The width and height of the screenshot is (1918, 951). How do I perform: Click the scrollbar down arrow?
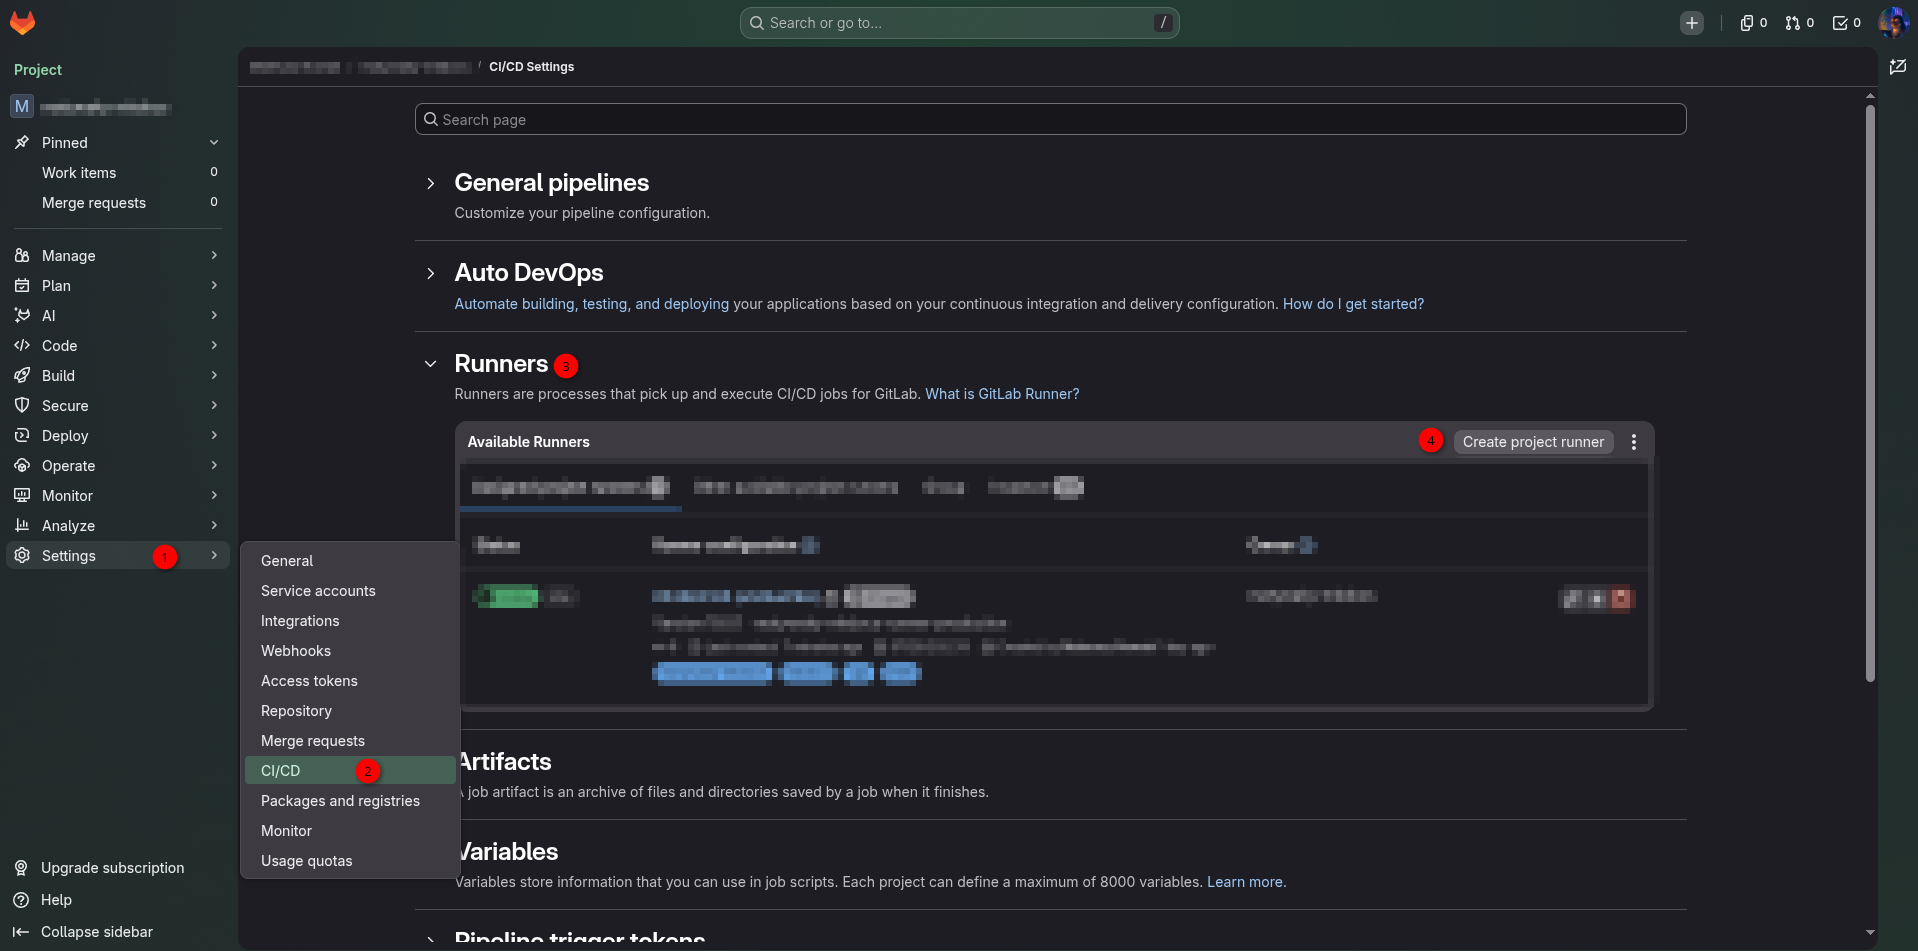1870,932
